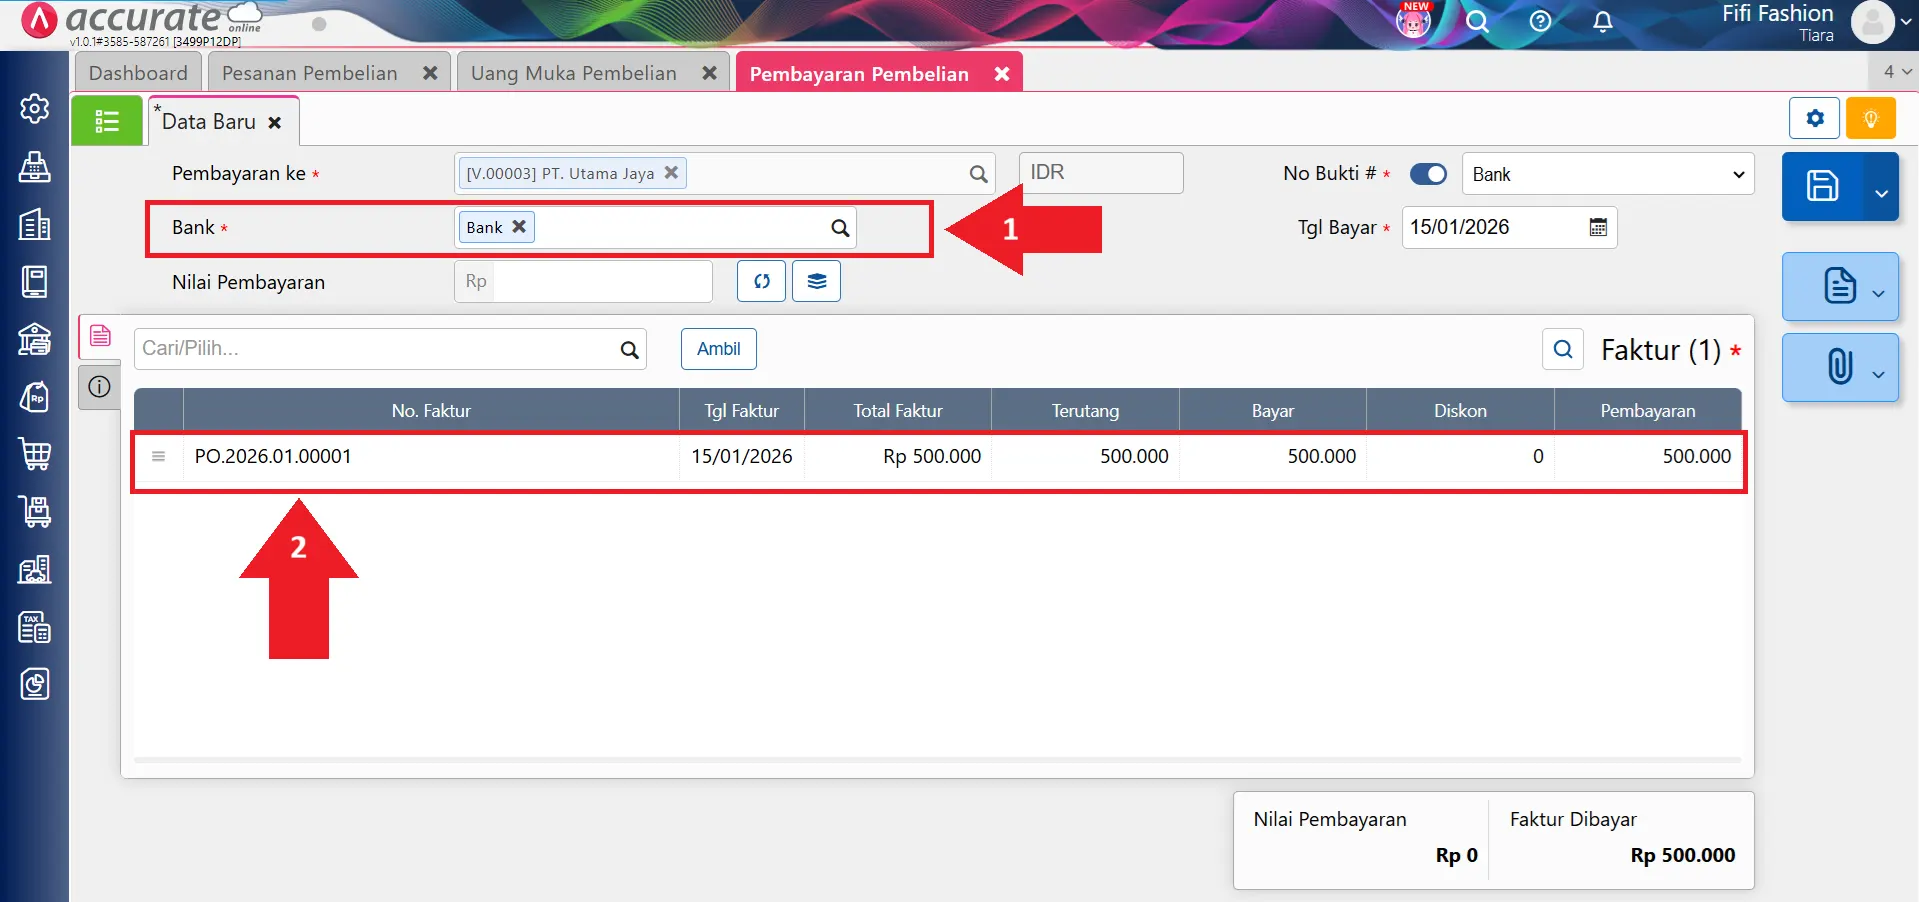Open the calendar picker for Tgl Bayar
The image size is (1919, 902).
[x=1598, y=228]
